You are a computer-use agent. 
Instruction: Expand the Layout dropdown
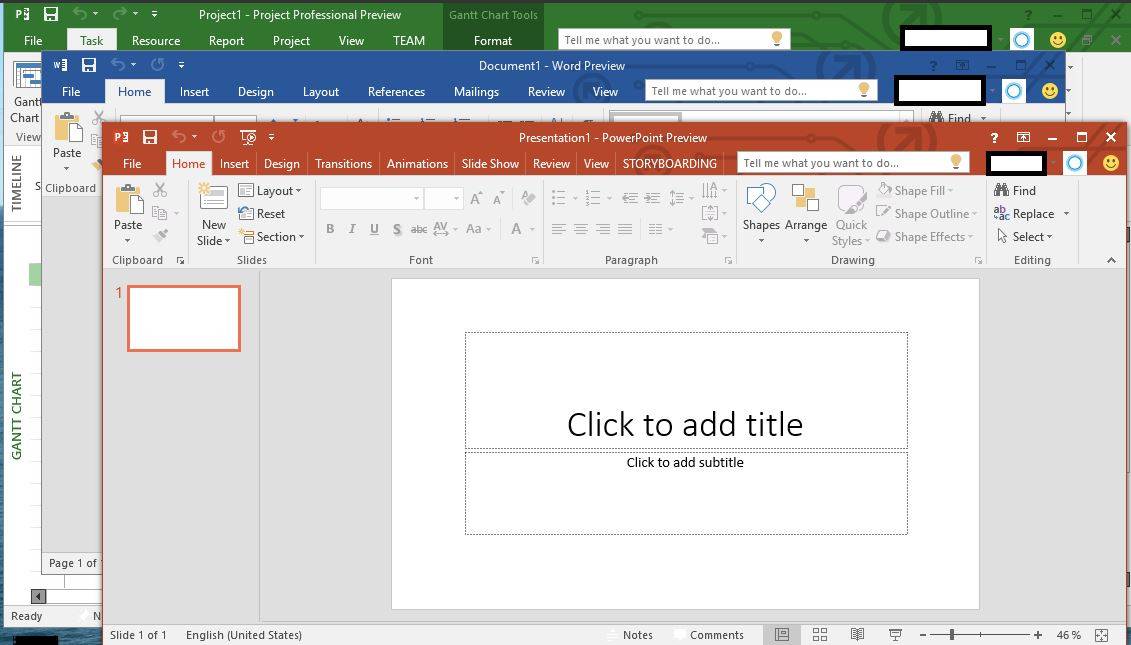[x=270, y=191]
